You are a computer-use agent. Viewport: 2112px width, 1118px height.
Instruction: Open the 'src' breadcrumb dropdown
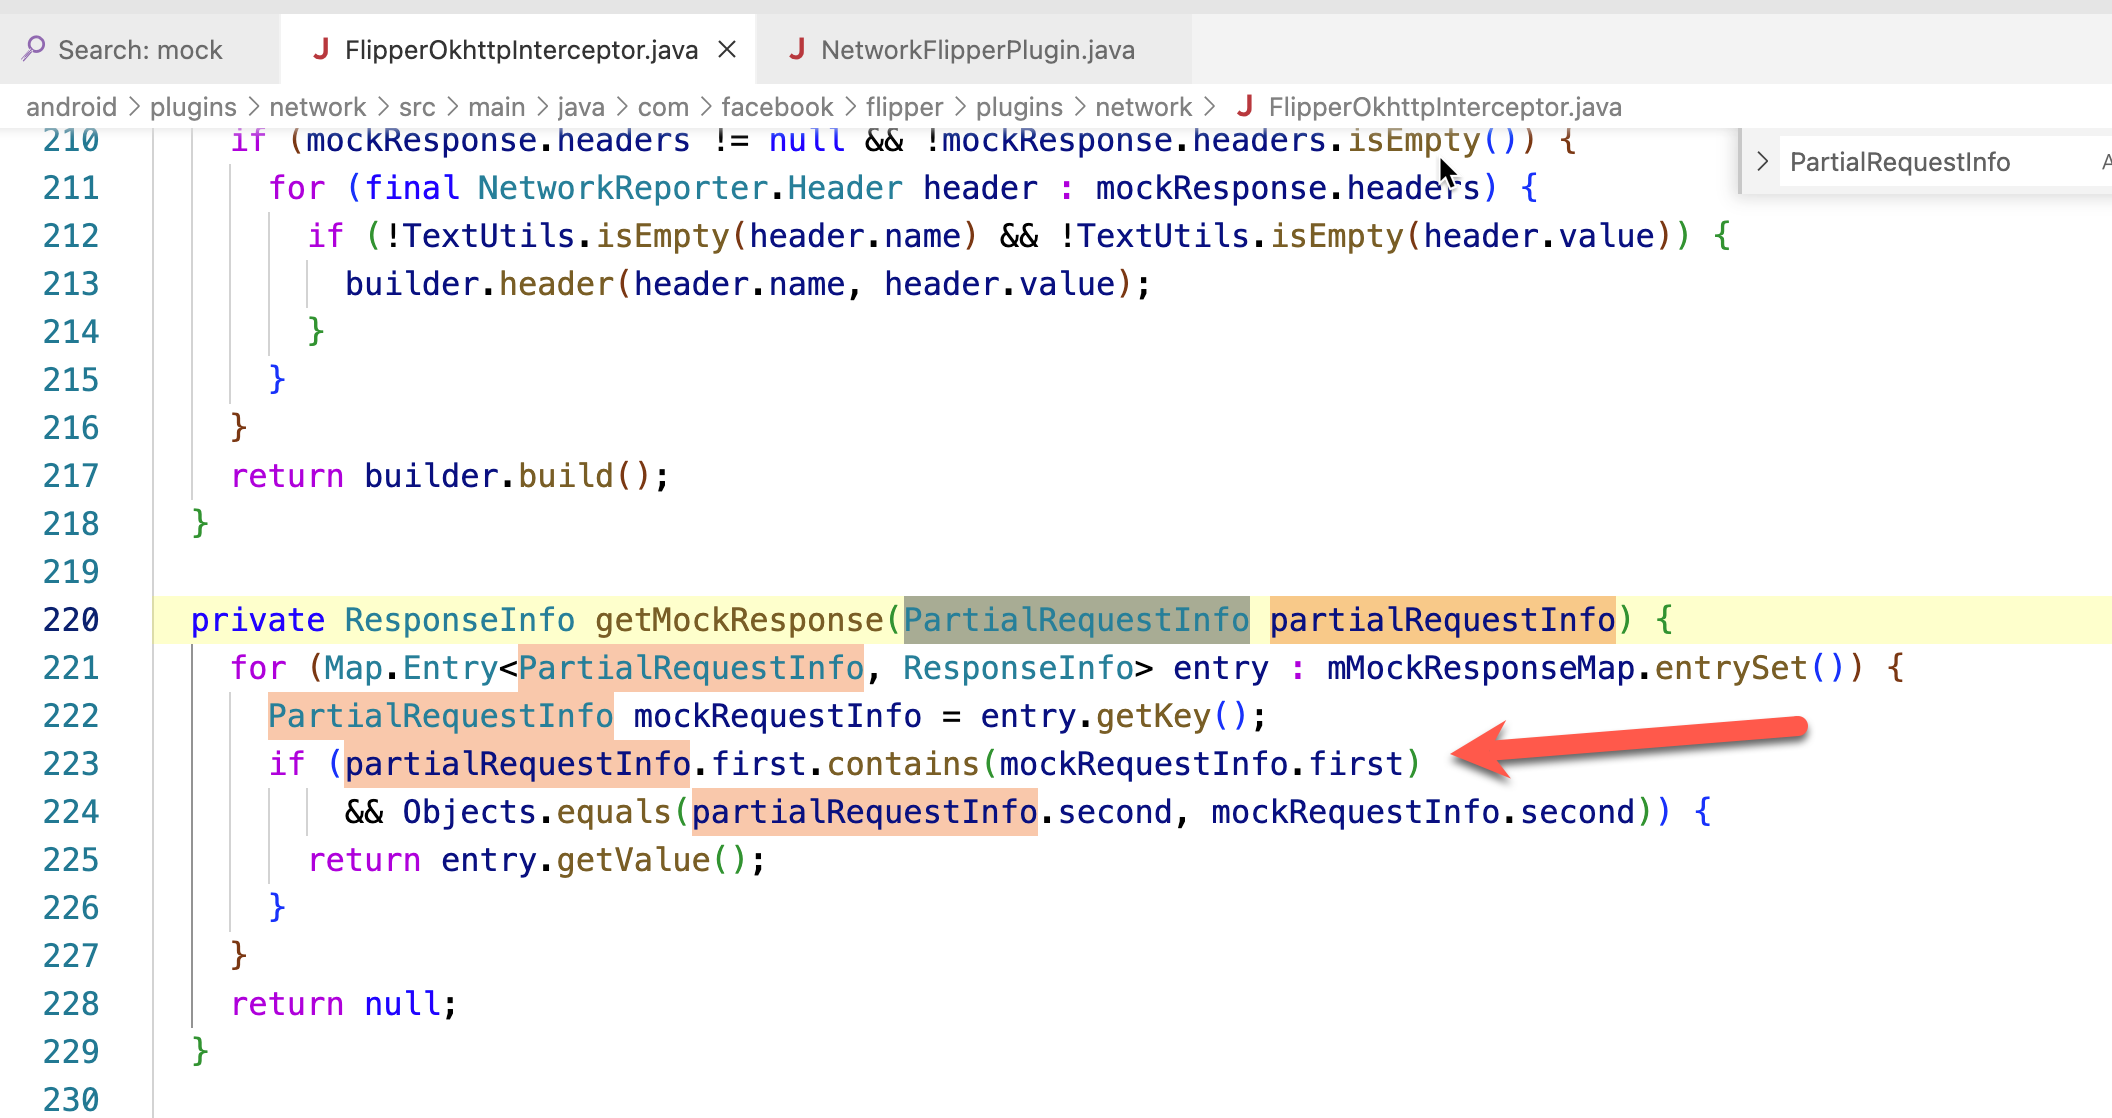coord(417,107)
